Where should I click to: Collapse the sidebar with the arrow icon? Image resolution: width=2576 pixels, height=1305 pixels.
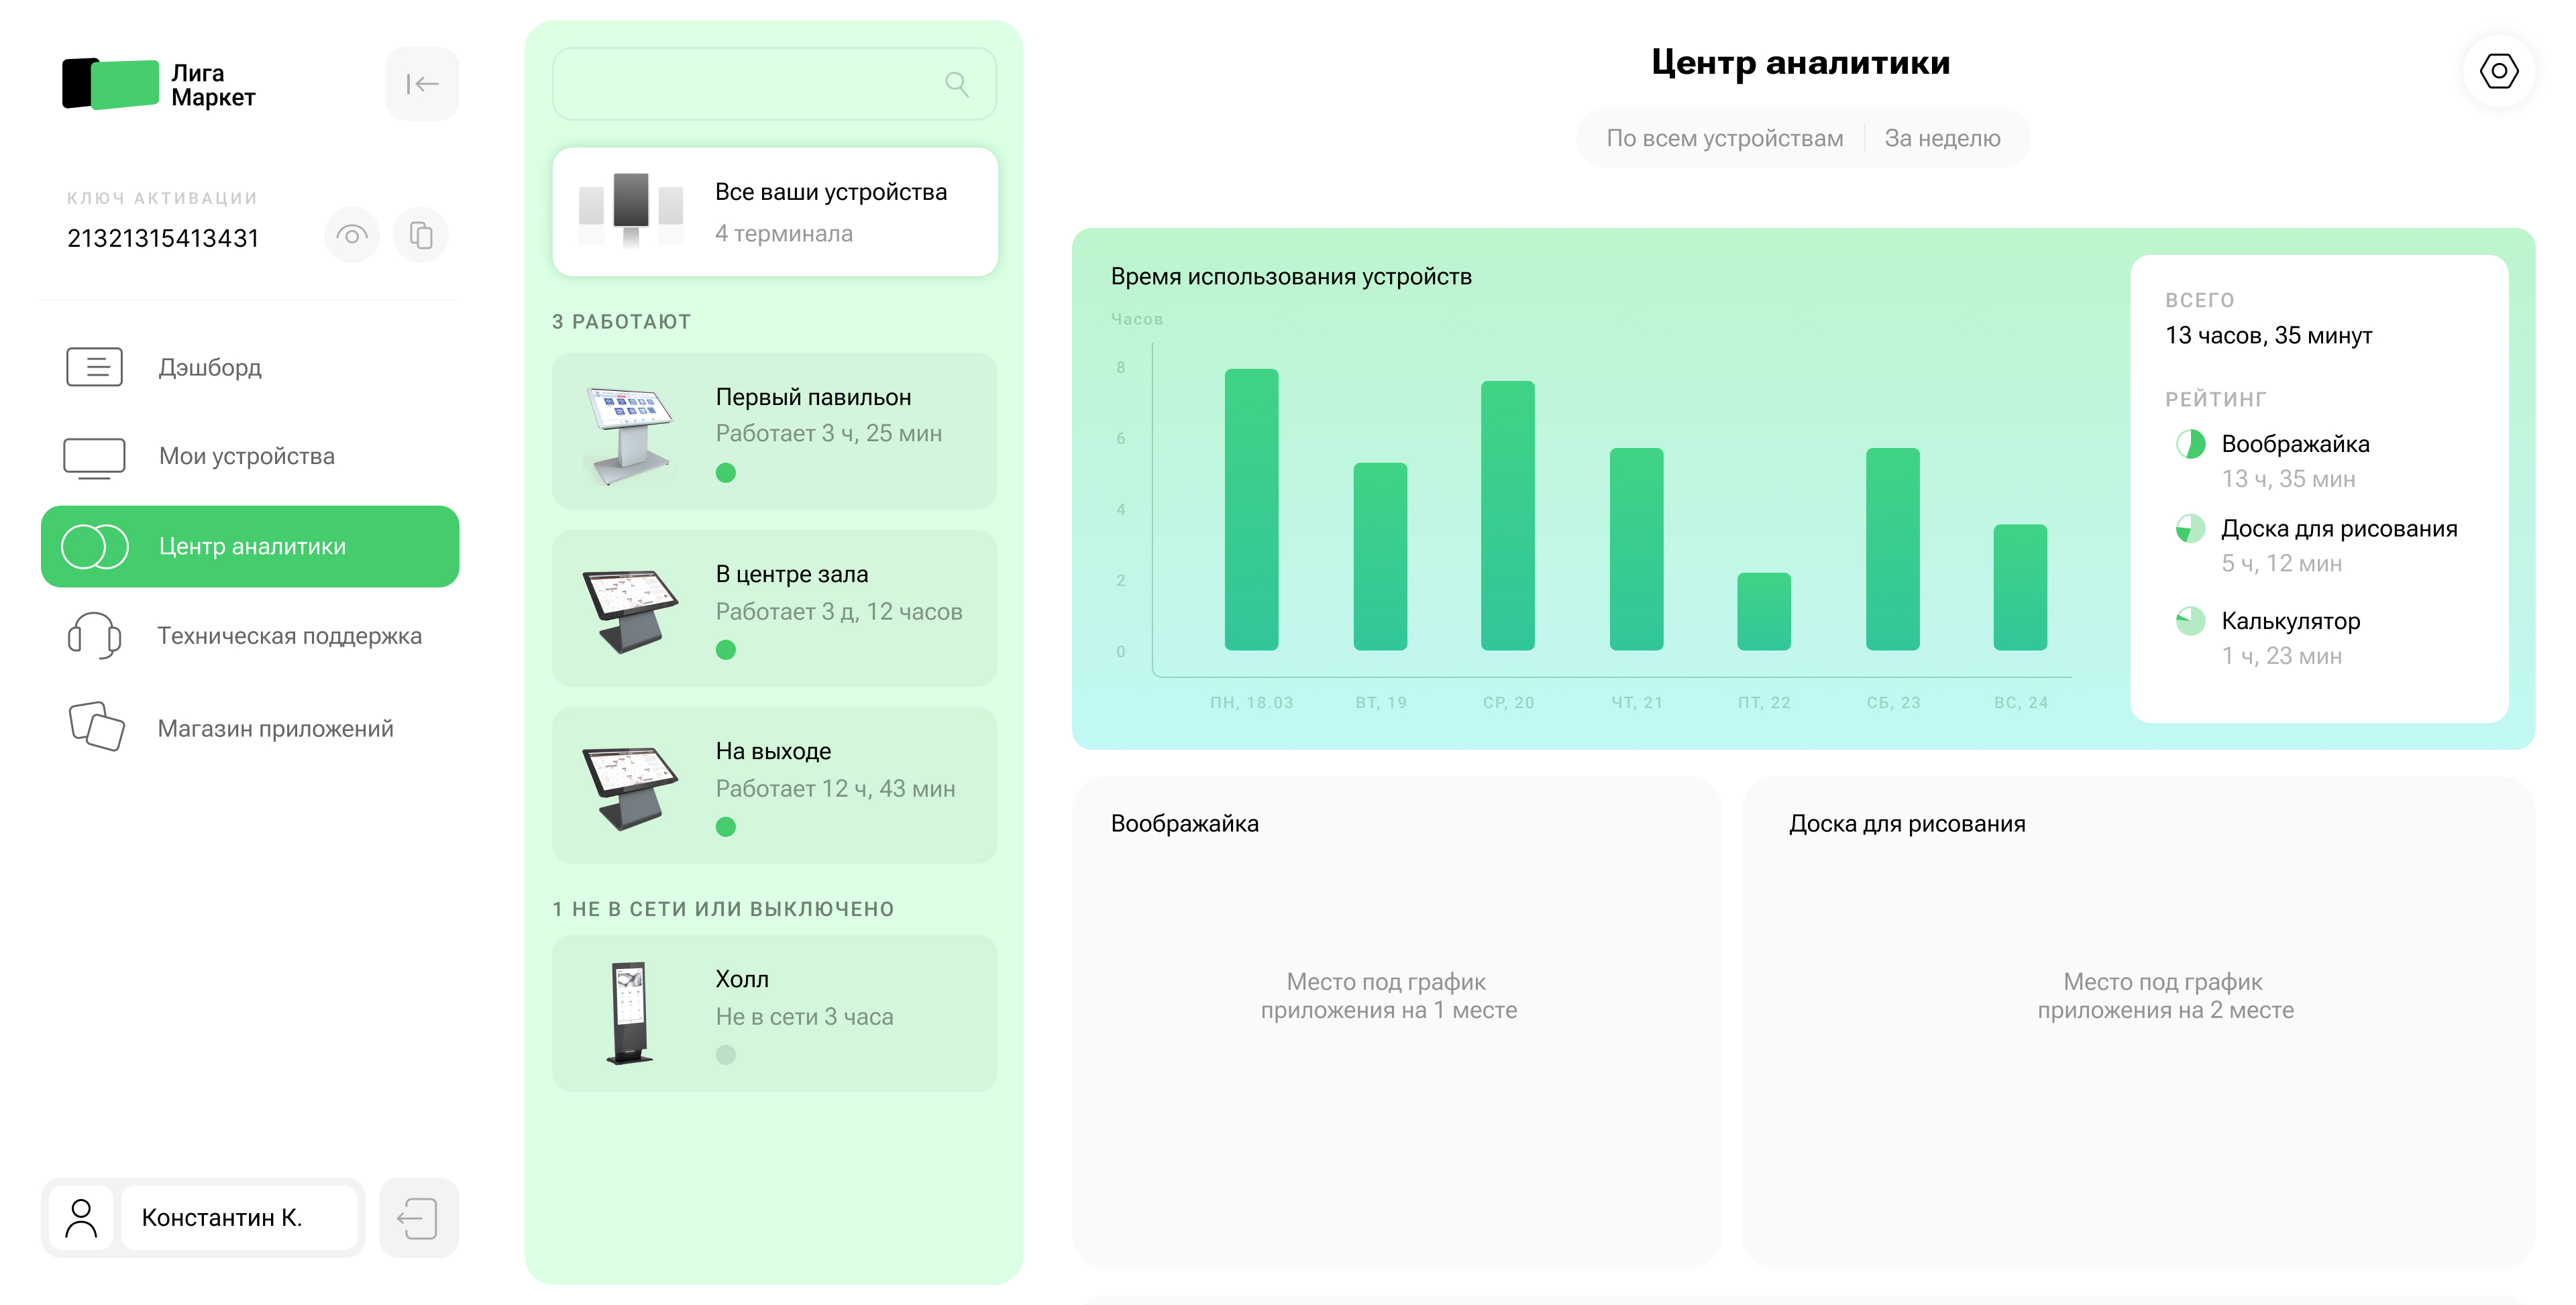click(421, 83)
